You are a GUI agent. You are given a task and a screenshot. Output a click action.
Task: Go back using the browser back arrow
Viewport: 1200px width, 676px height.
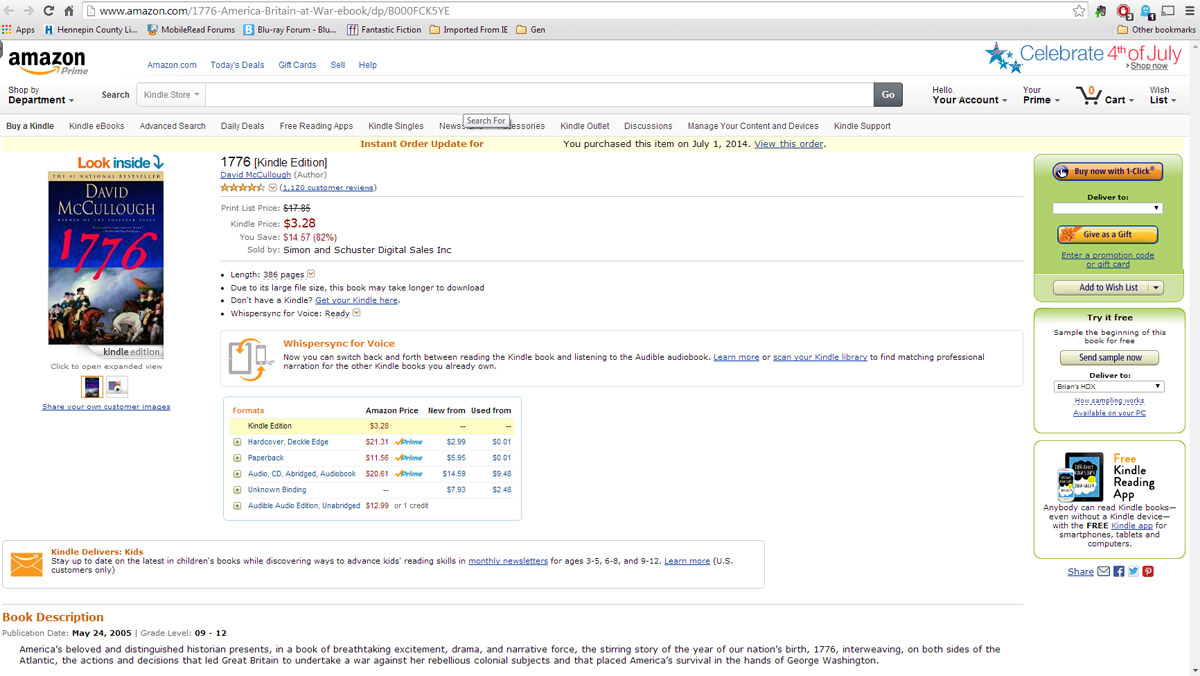point(9,11)
